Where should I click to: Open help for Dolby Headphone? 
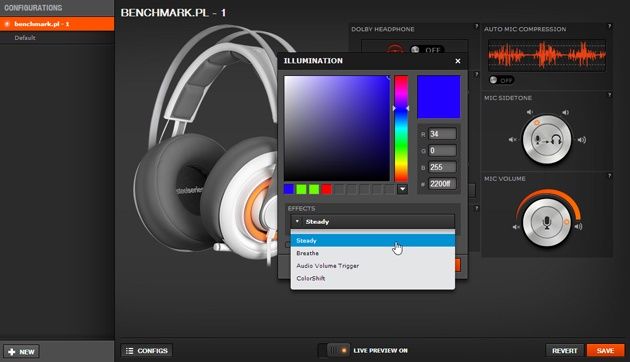pos(477,26)
